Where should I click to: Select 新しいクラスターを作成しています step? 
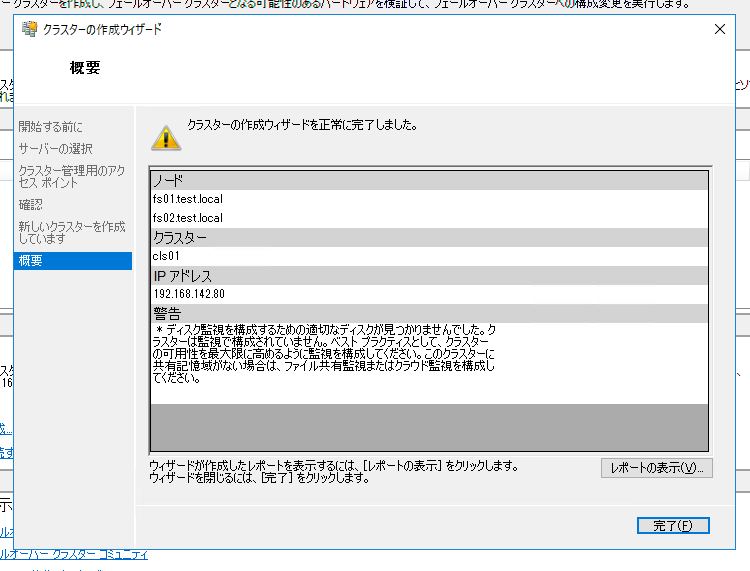tap(72, 232)
